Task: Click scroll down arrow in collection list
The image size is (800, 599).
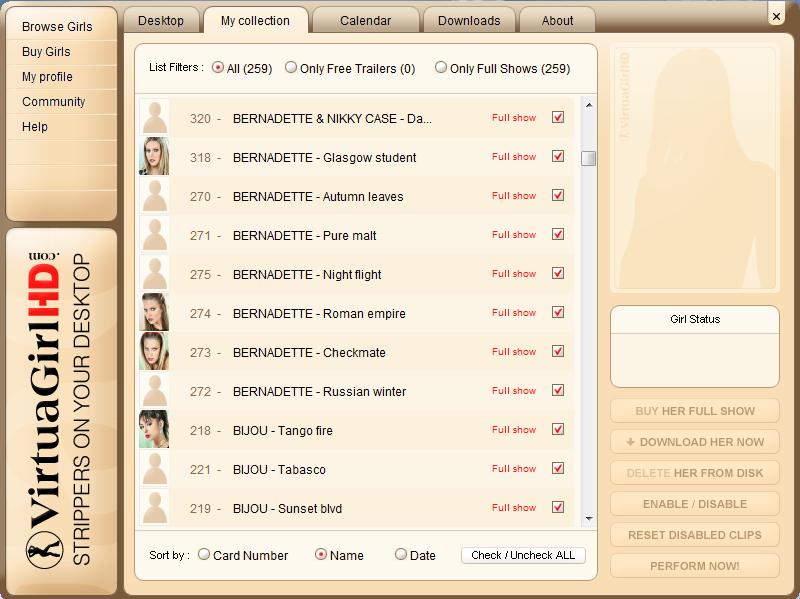Action: click(x=589, y=519)
